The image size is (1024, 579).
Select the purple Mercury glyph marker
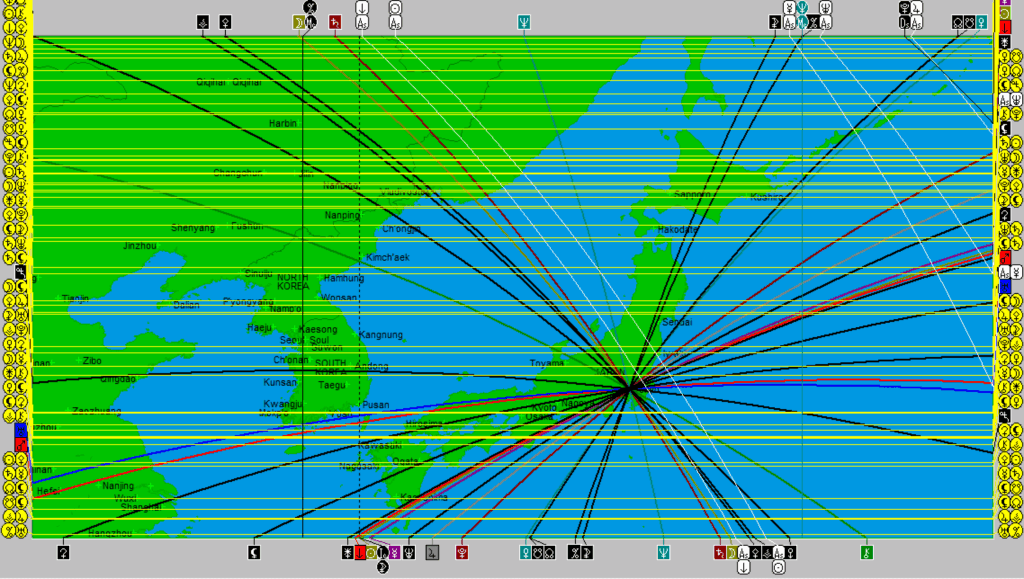(394, 553)
